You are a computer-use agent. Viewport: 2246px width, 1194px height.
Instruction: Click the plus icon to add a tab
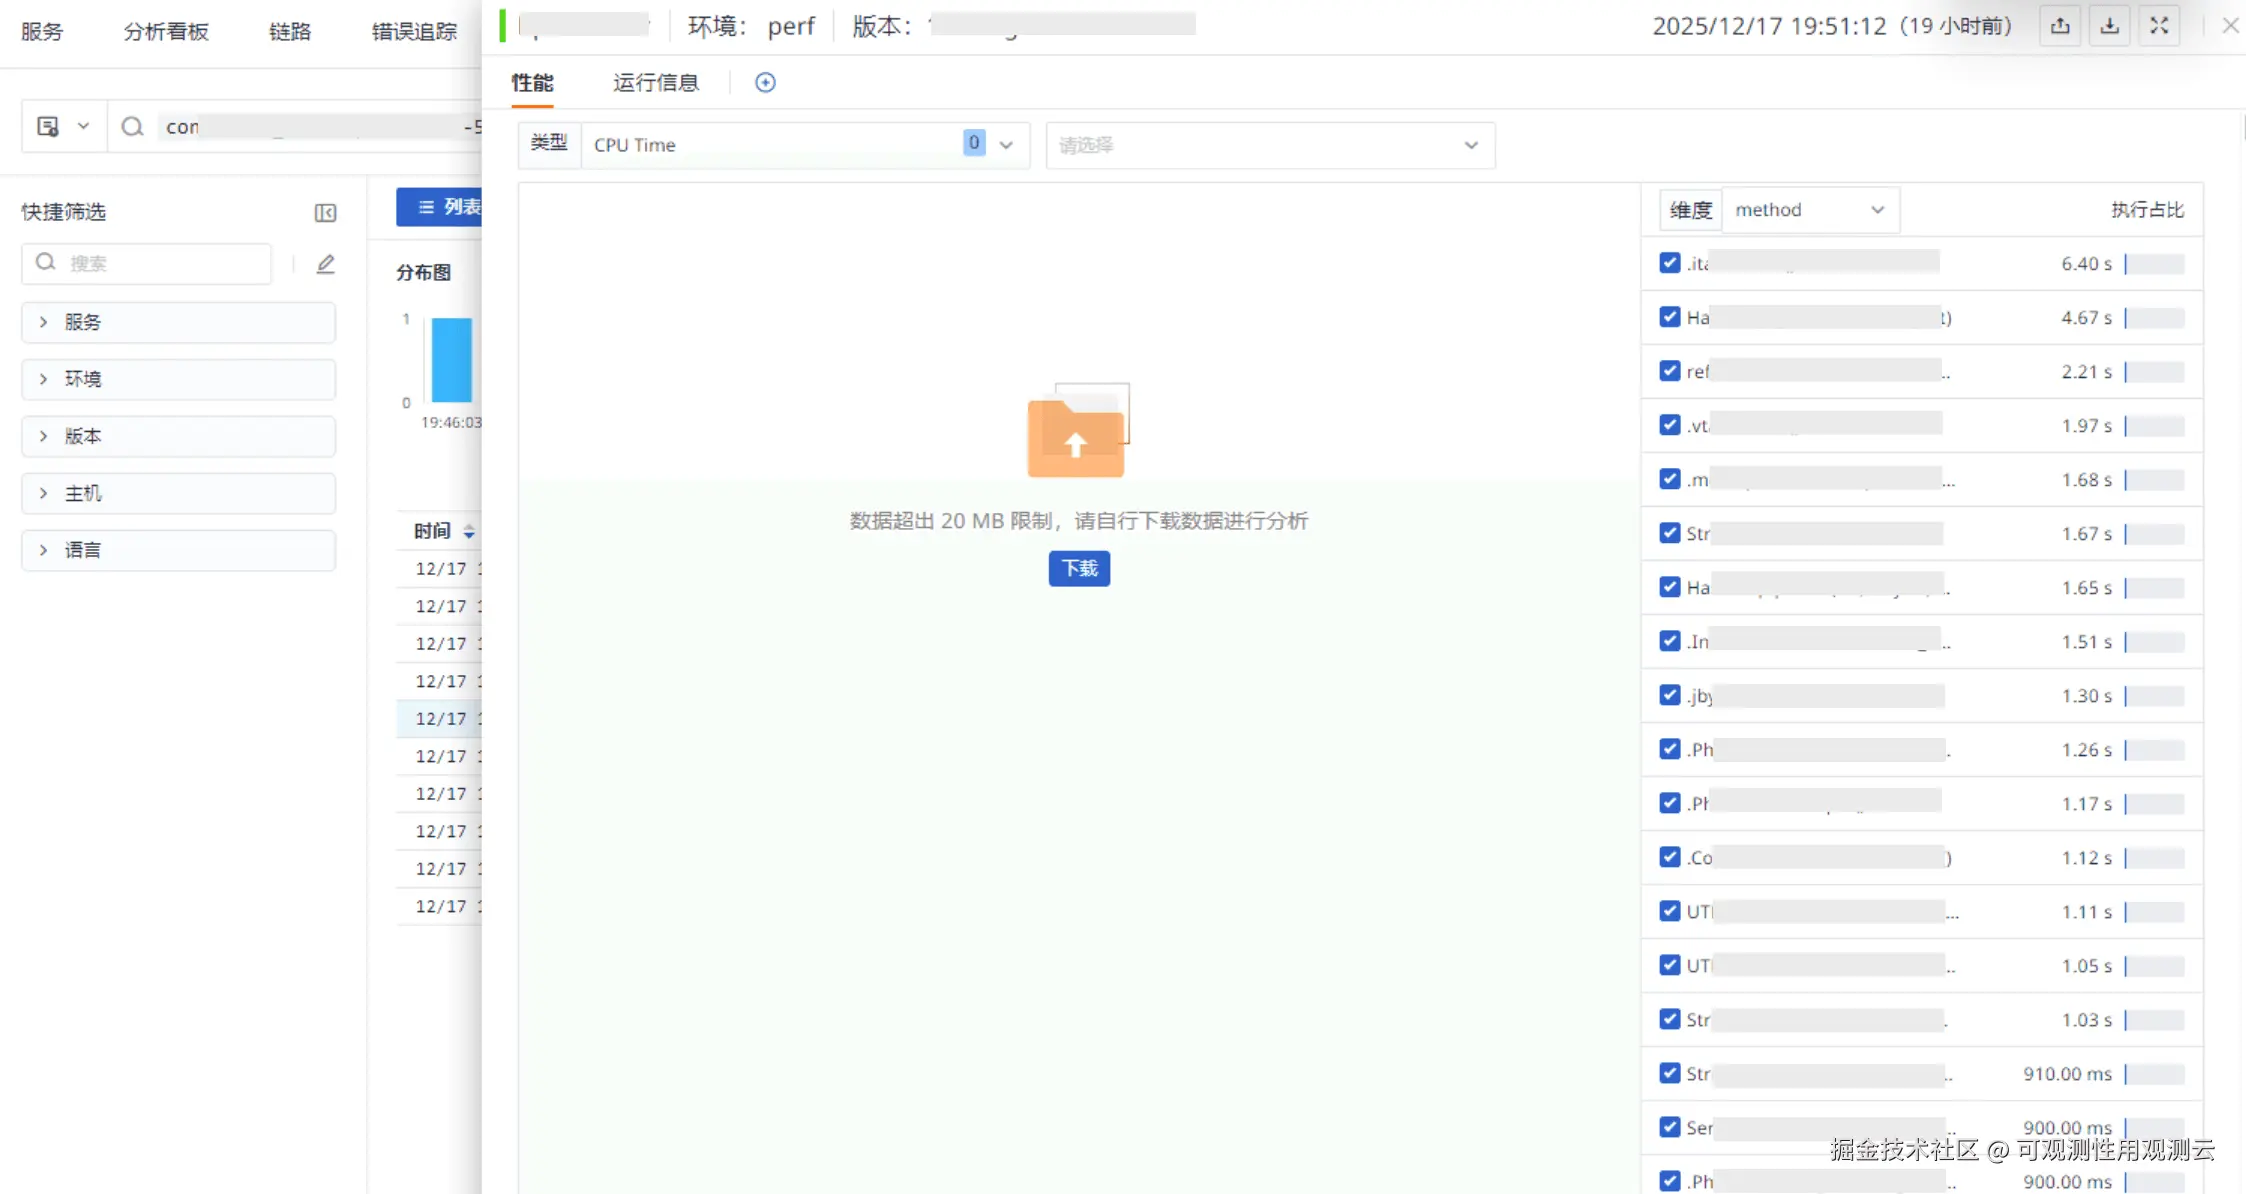pos(765,83)
